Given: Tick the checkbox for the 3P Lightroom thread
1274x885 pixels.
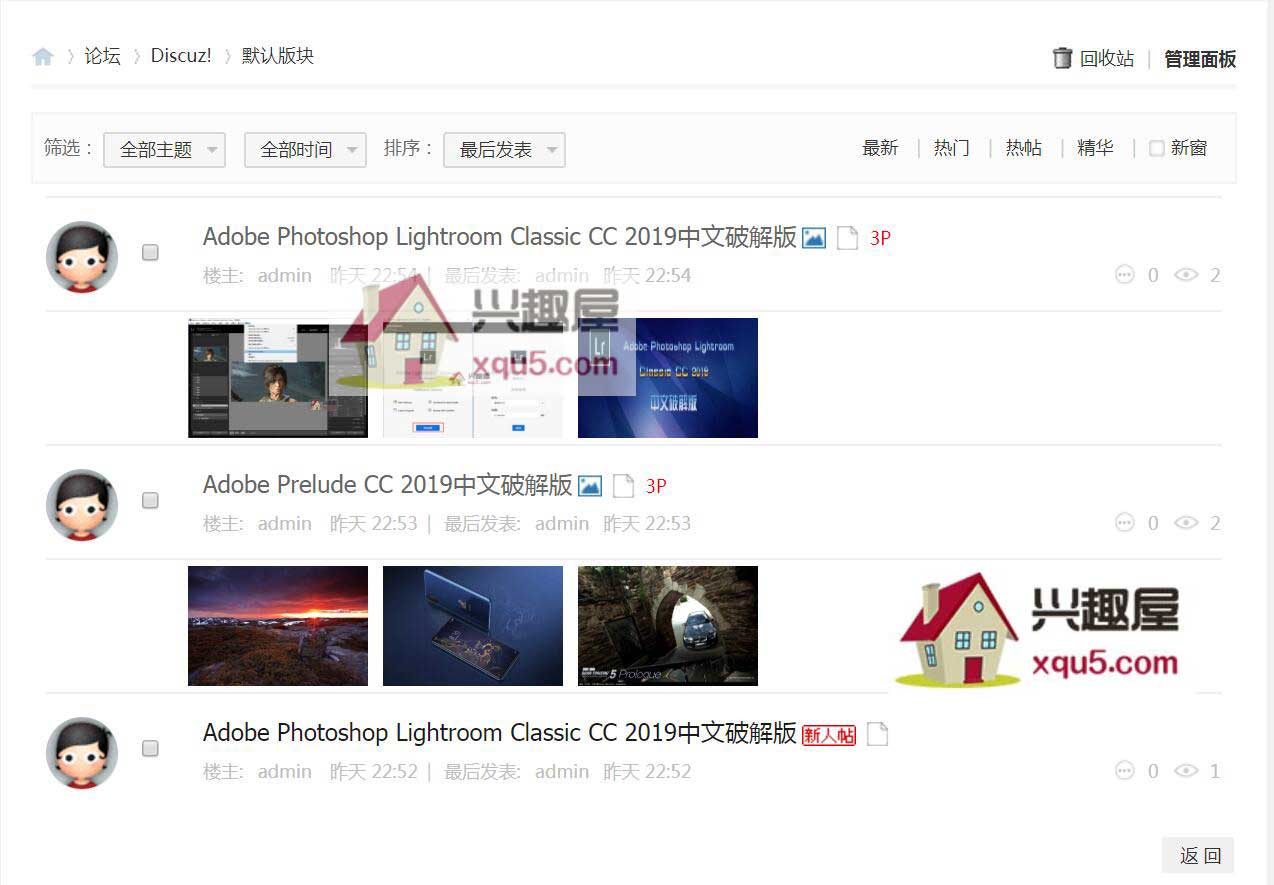Looking at the screenshot, I should tap(150, 253).
